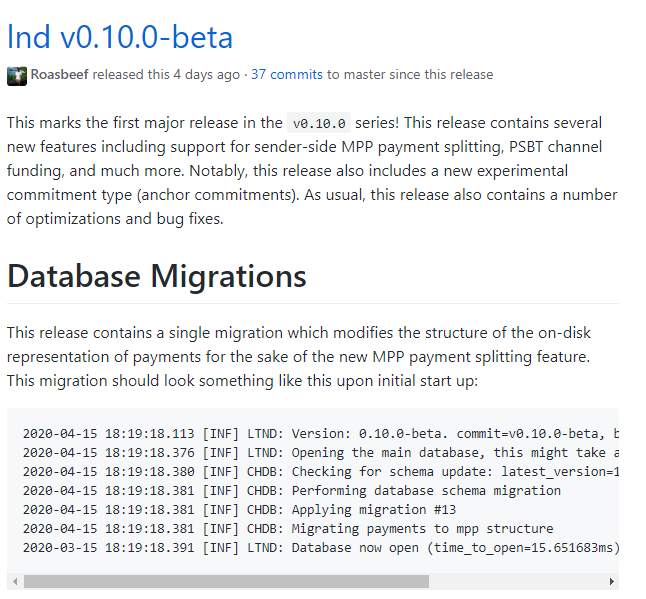Click the log line 'Applying migration #13'
Viewport: 646px width, 599px height.
(239, 510)
